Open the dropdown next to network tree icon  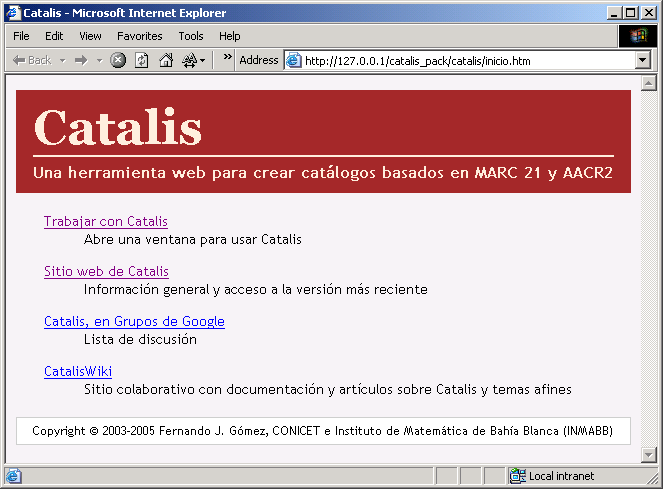[203, 60]
